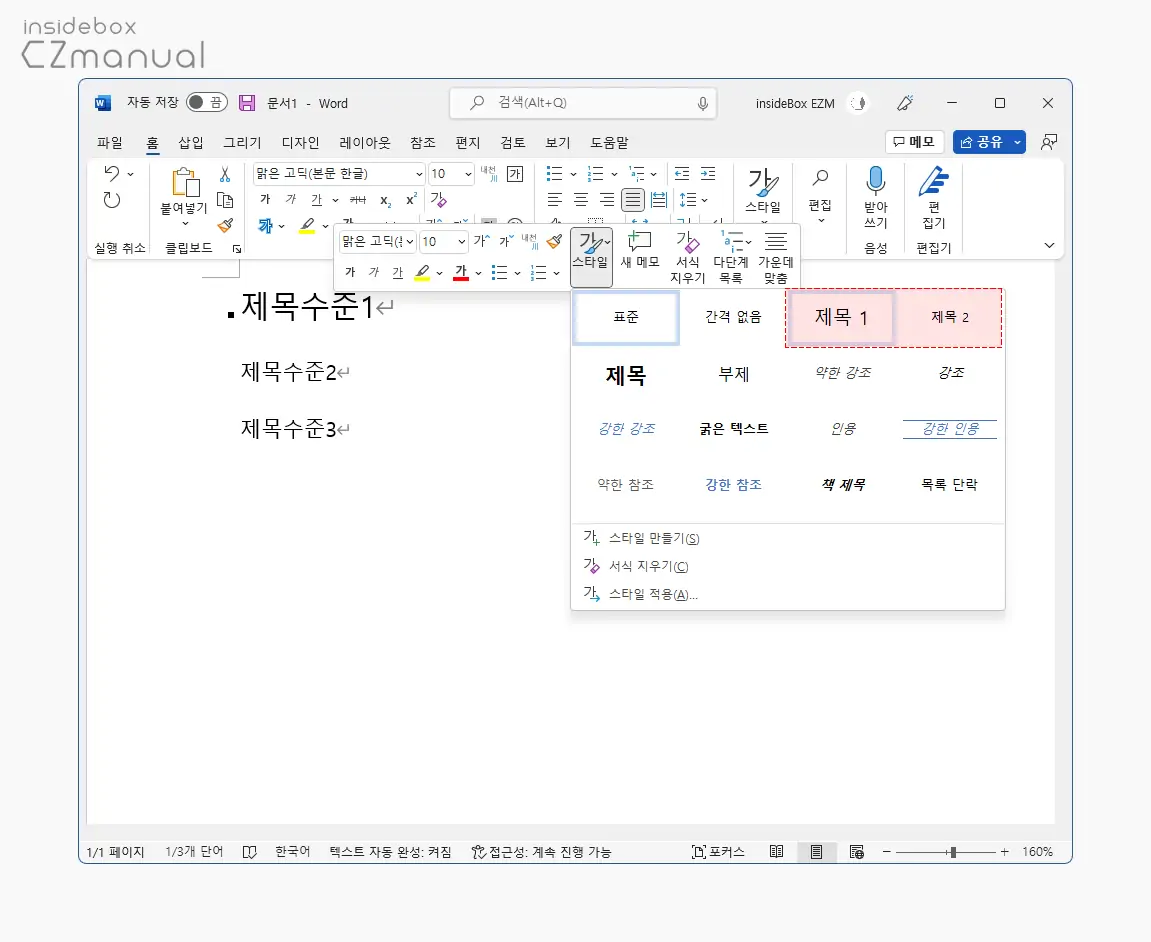This screenshot has height=942, width=1151.
Task: Click the 160% zoom level
Action: [1037, 852]
